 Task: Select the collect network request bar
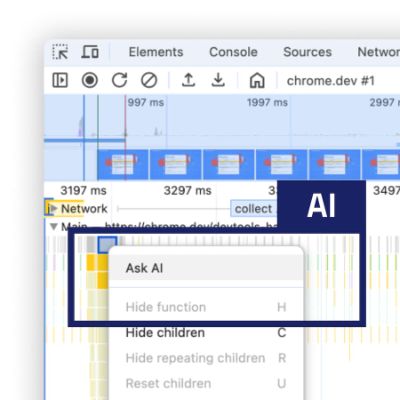253,209
